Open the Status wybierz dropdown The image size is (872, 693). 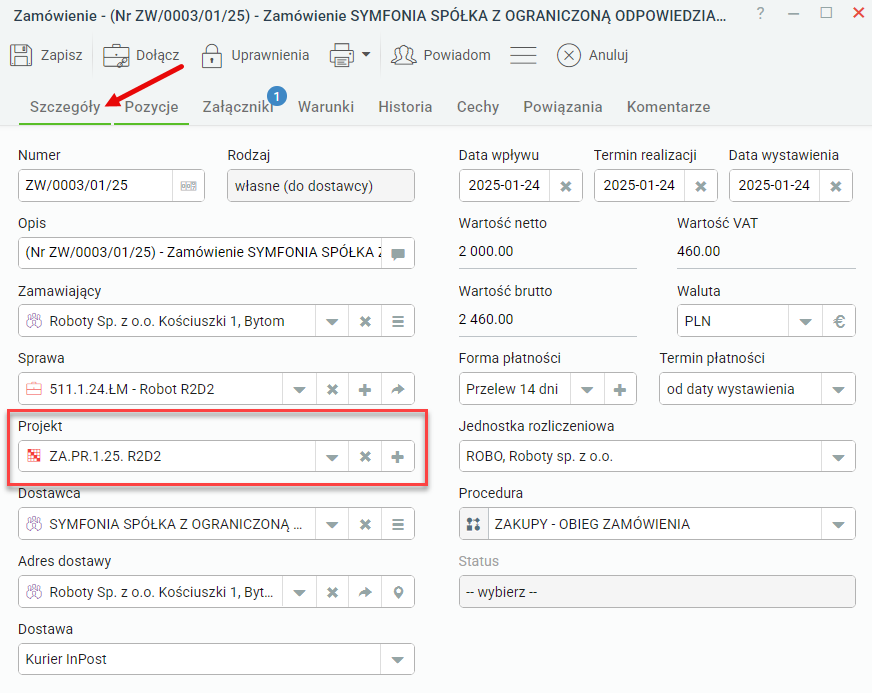coord(657,592)
